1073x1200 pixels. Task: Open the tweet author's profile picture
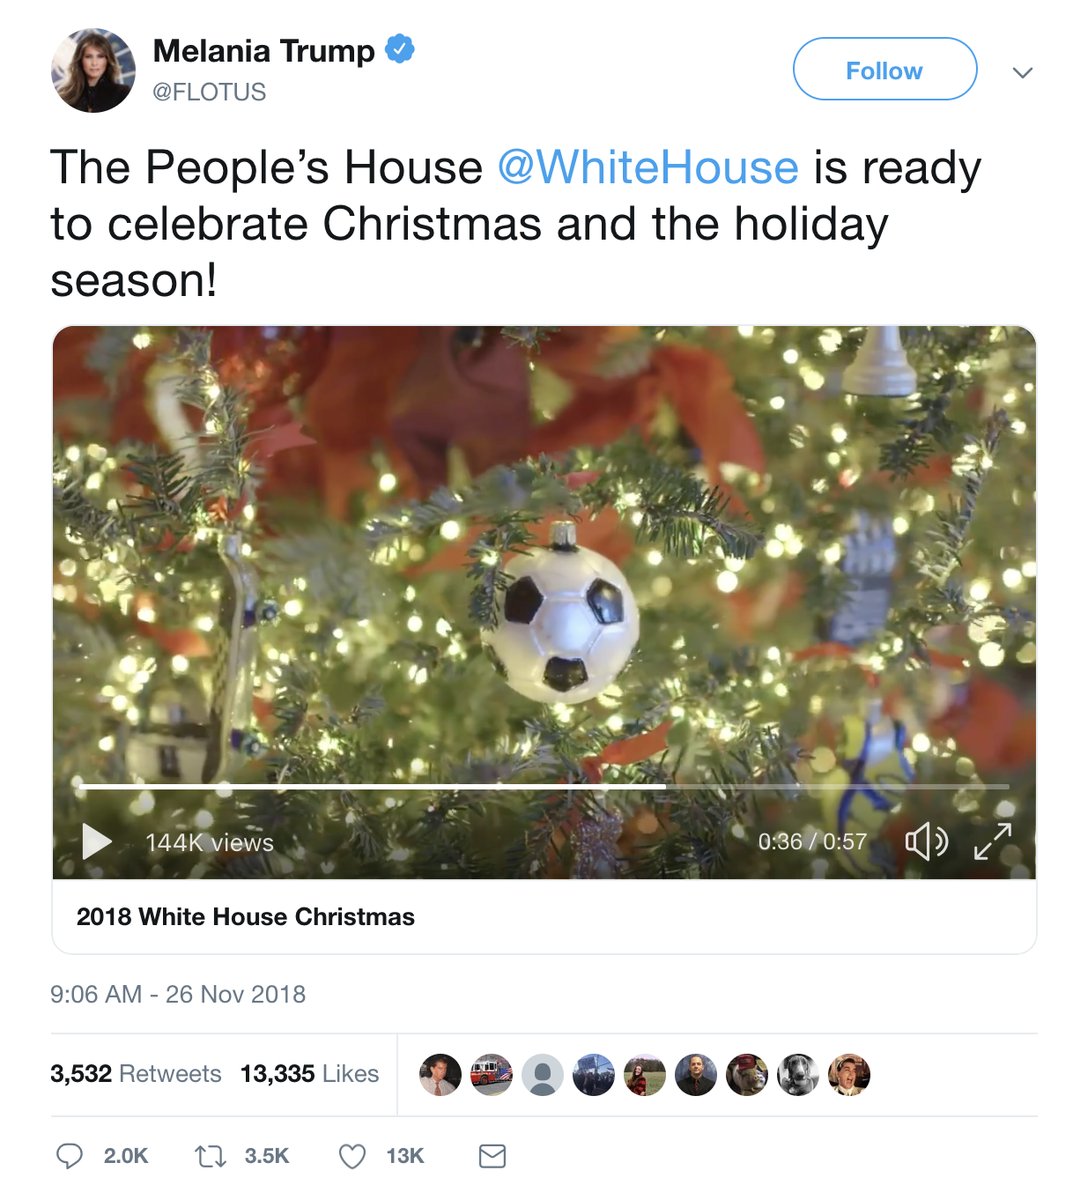[93, 70]
